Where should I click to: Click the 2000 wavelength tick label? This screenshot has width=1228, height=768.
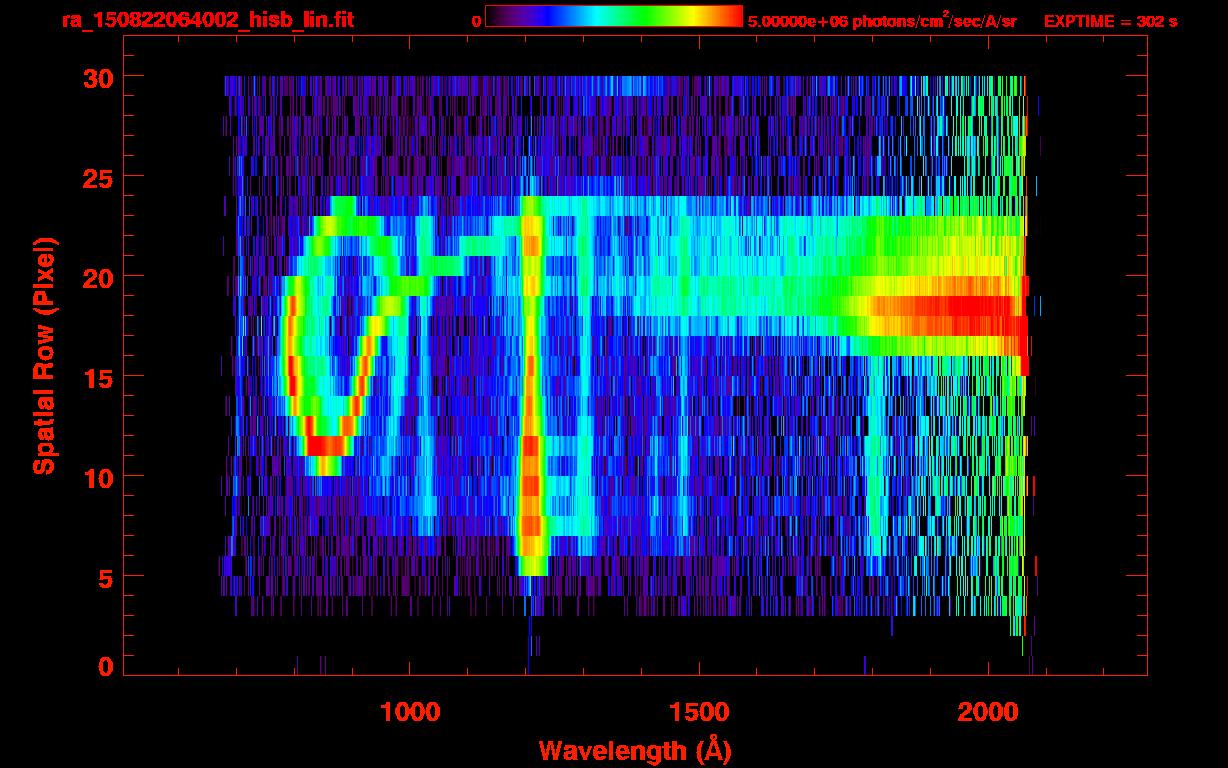[987, 711]
